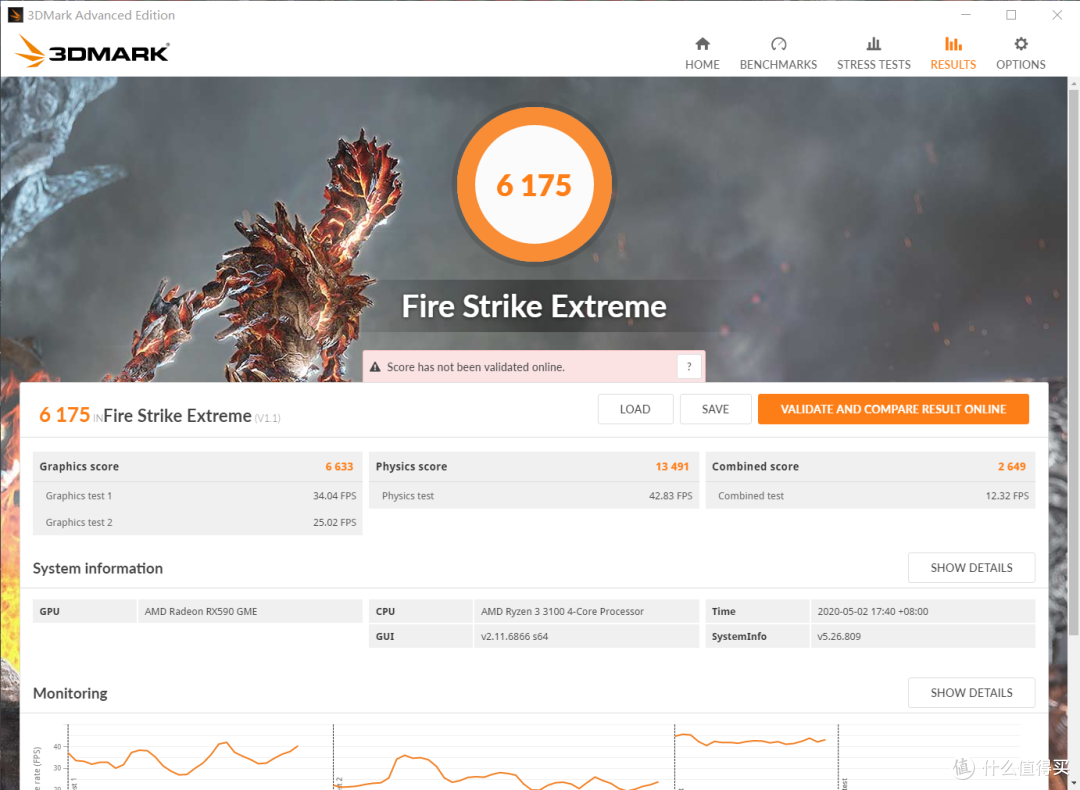The width and height of the screenshot is (1080, 790).
Task: Click the SAVE button
Action: (x=715, y=409)
